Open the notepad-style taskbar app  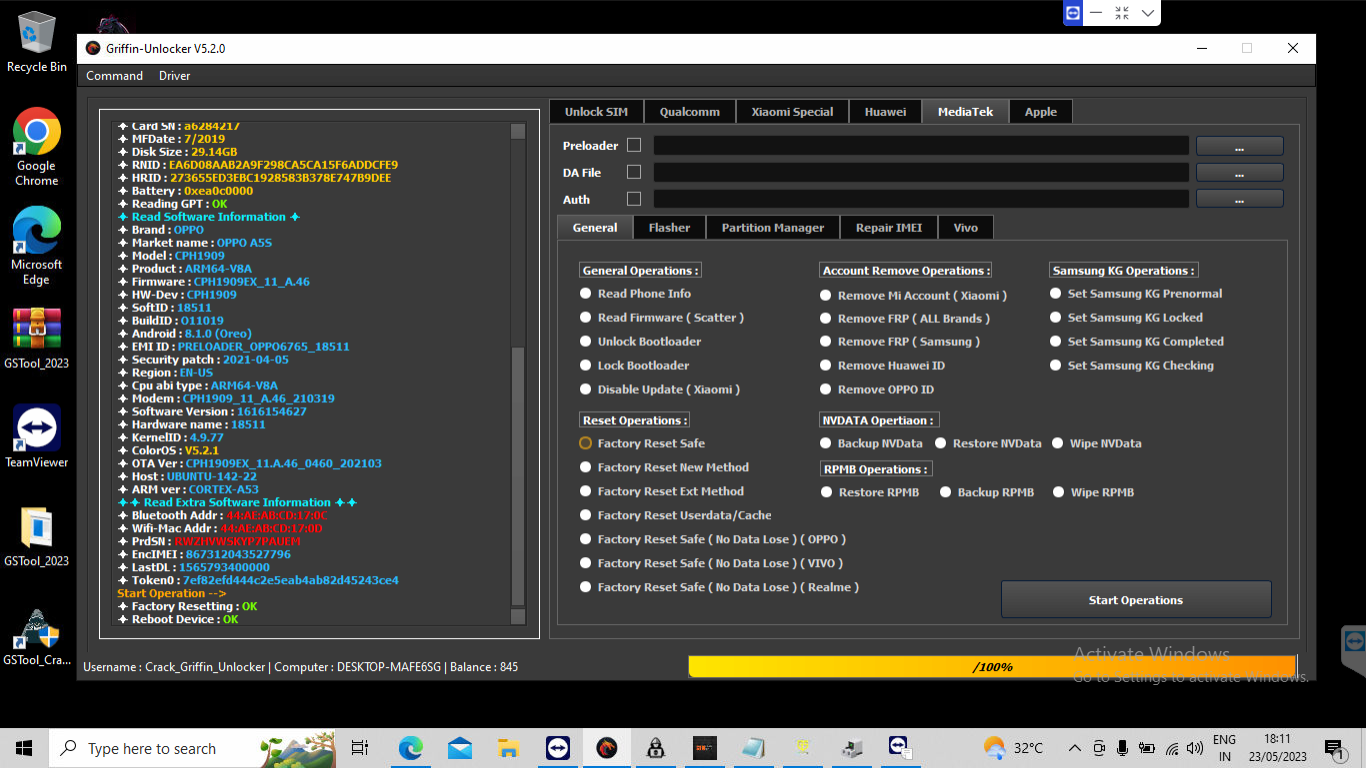point(753,748)
